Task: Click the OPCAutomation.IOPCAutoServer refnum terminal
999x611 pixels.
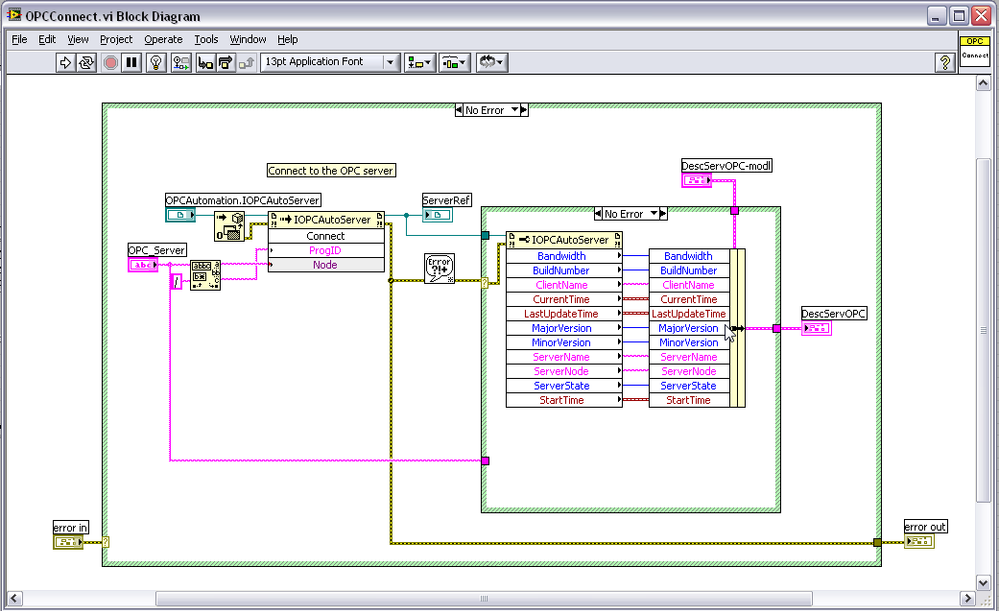Action: (x=180, y=215)
